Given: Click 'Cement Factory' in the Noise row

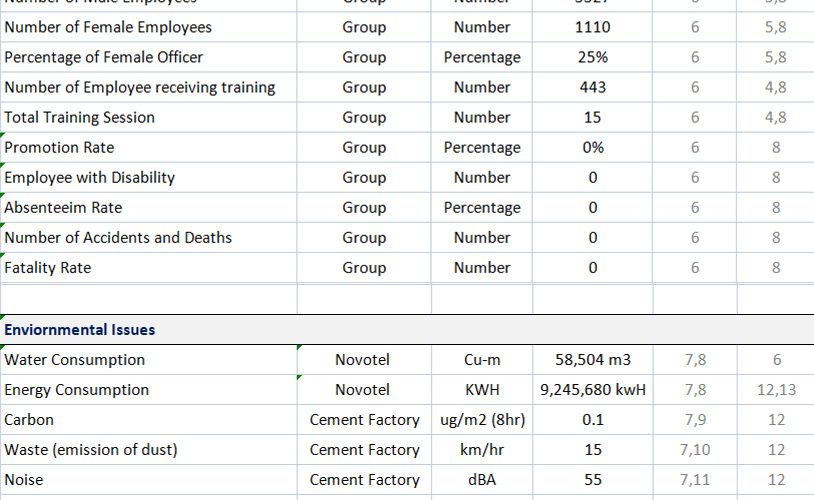Looking at the screenshot, I should click(x=364, y=480).
